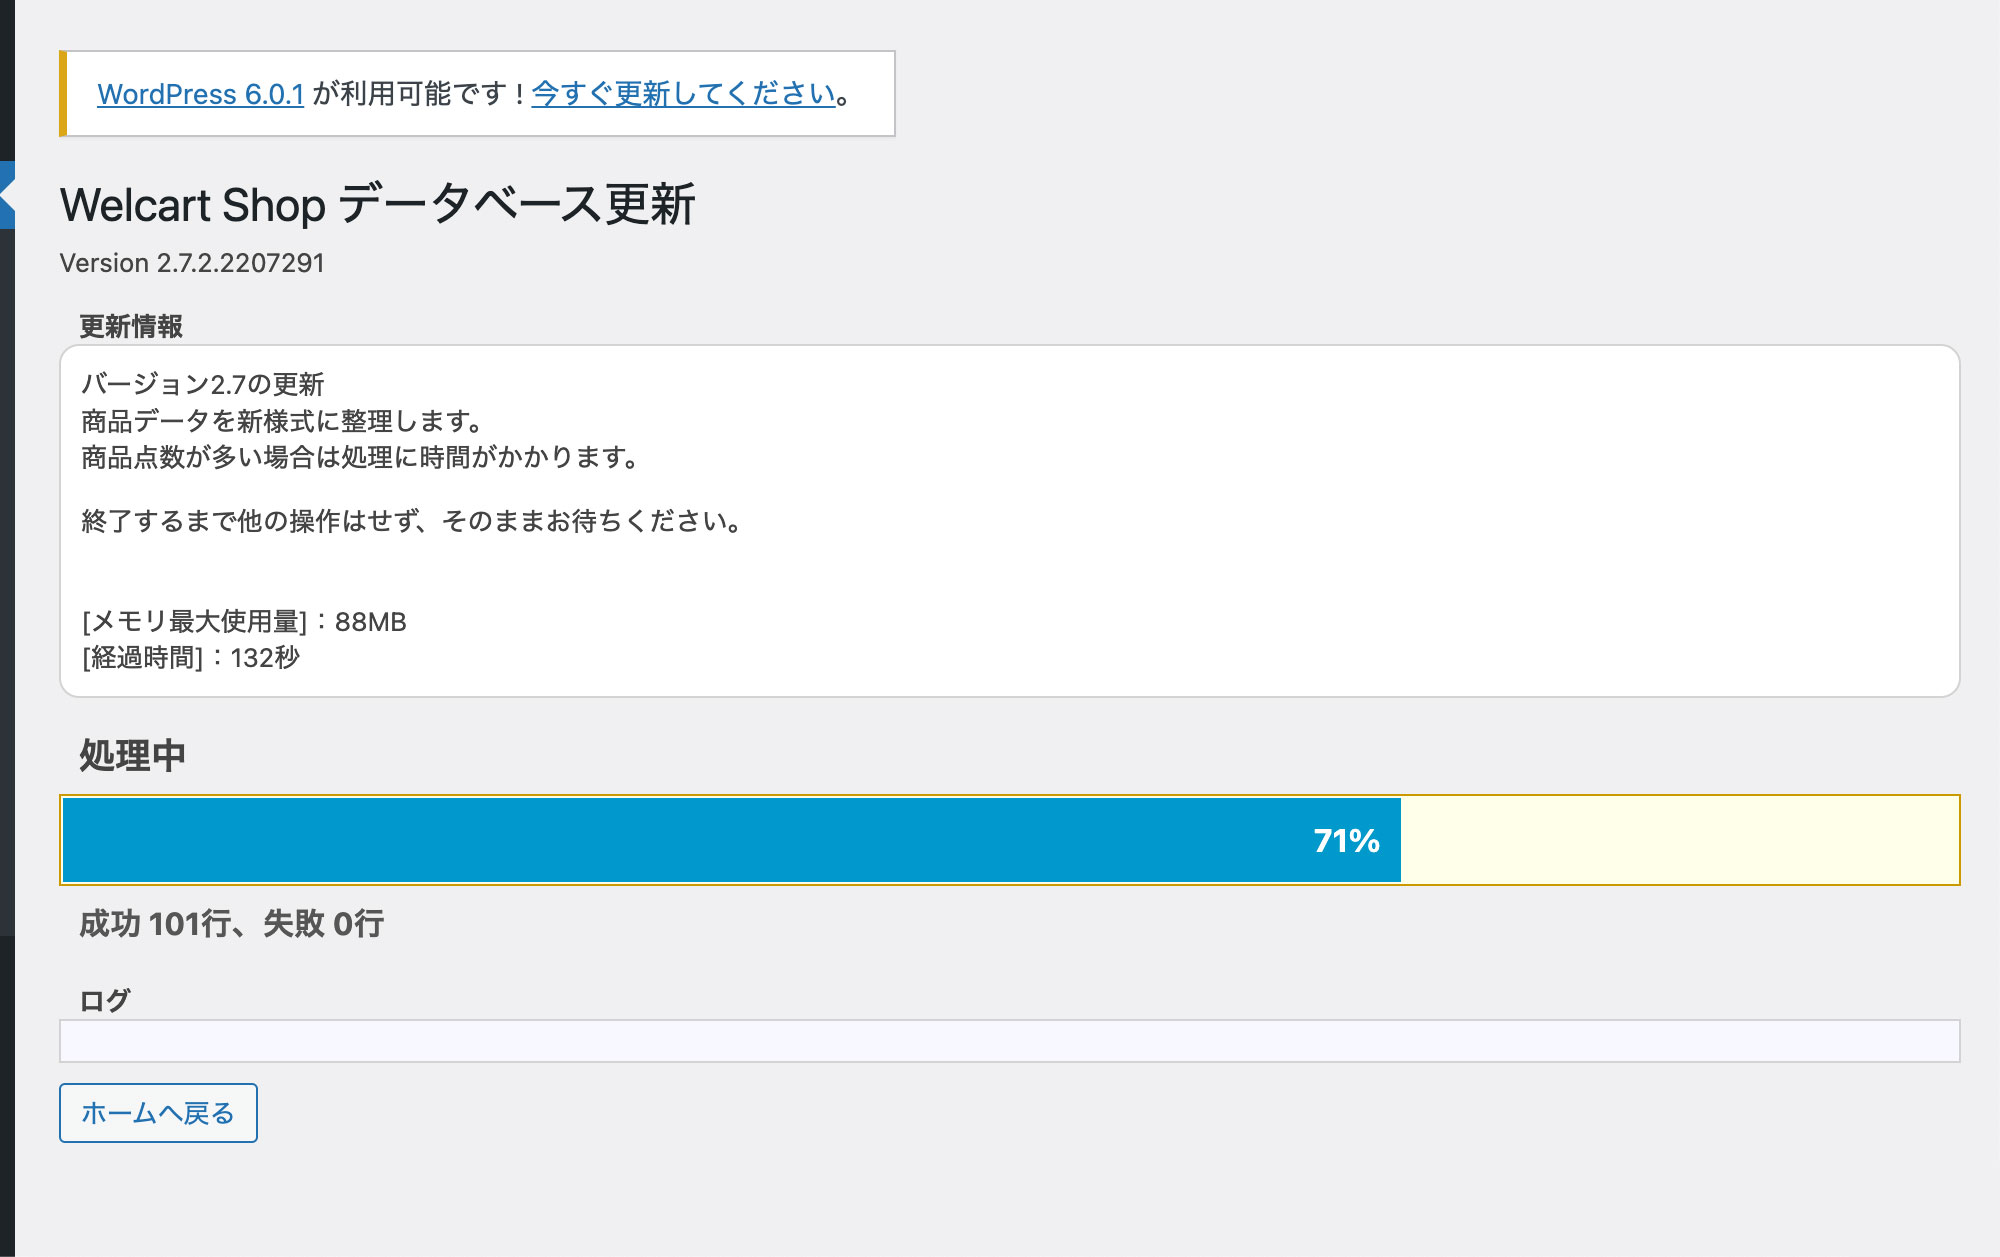Click the 処理中 status heading
This screenshot has width=2000, height=1257.
pos(132,755)
